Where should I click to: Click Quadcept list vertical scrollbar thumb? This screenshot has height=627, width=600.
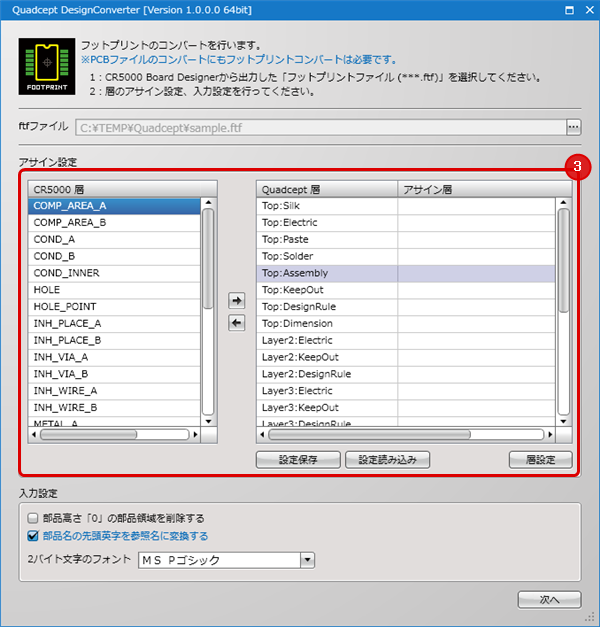click(563, 260)
